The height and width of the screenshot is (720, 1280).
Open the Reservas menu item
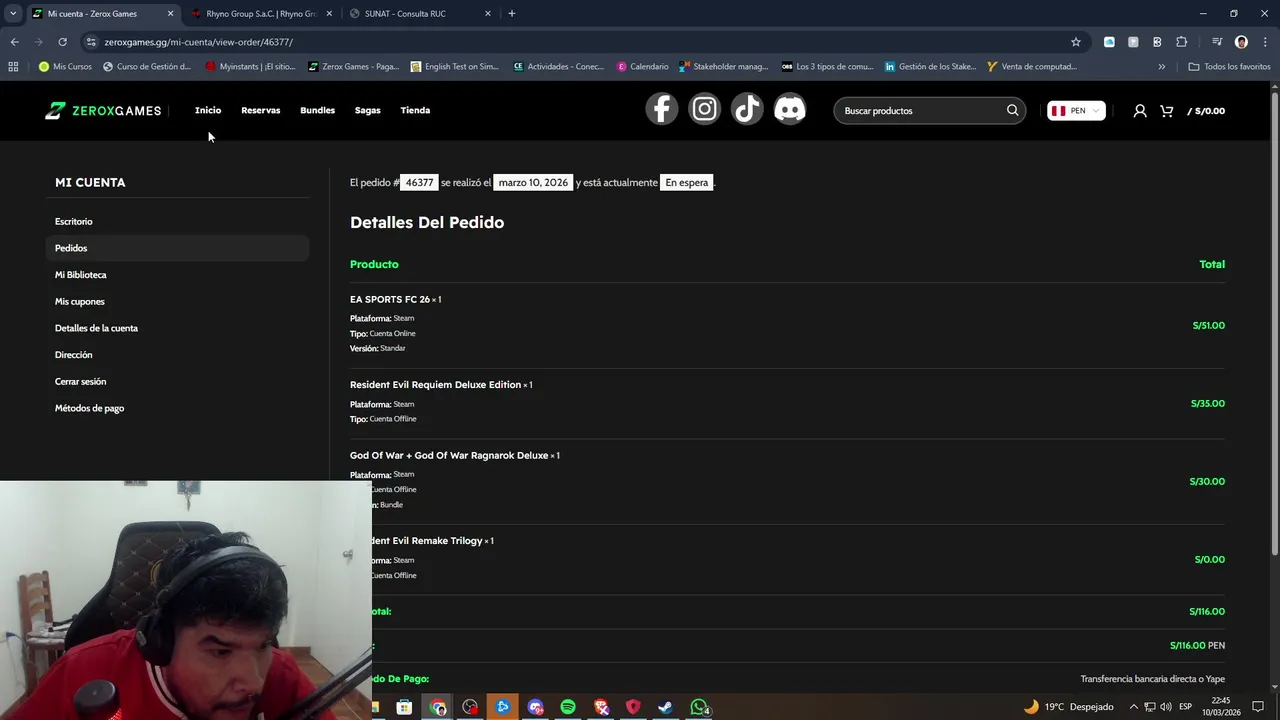260,110
